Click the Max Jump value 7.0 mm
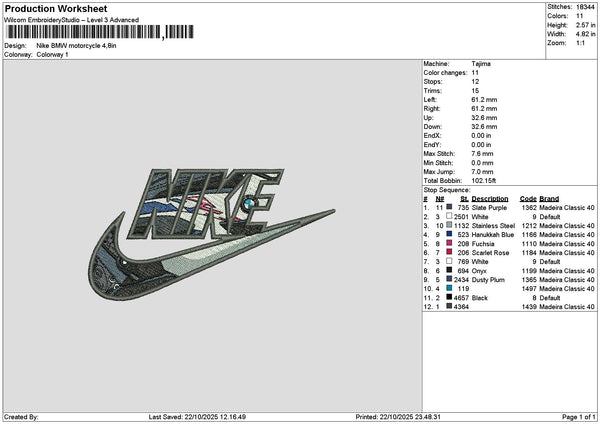Image resolution: width=600 pixels, height=424 pixels. (x=482, y=172)
